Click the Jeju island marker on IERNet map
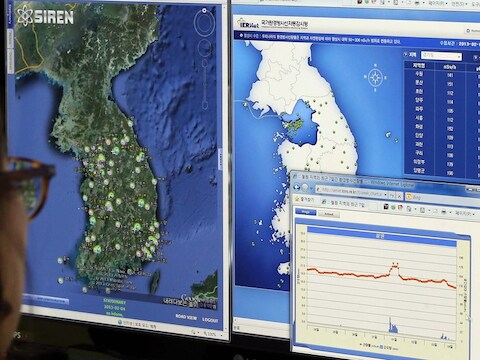 [x=283, y=269]
